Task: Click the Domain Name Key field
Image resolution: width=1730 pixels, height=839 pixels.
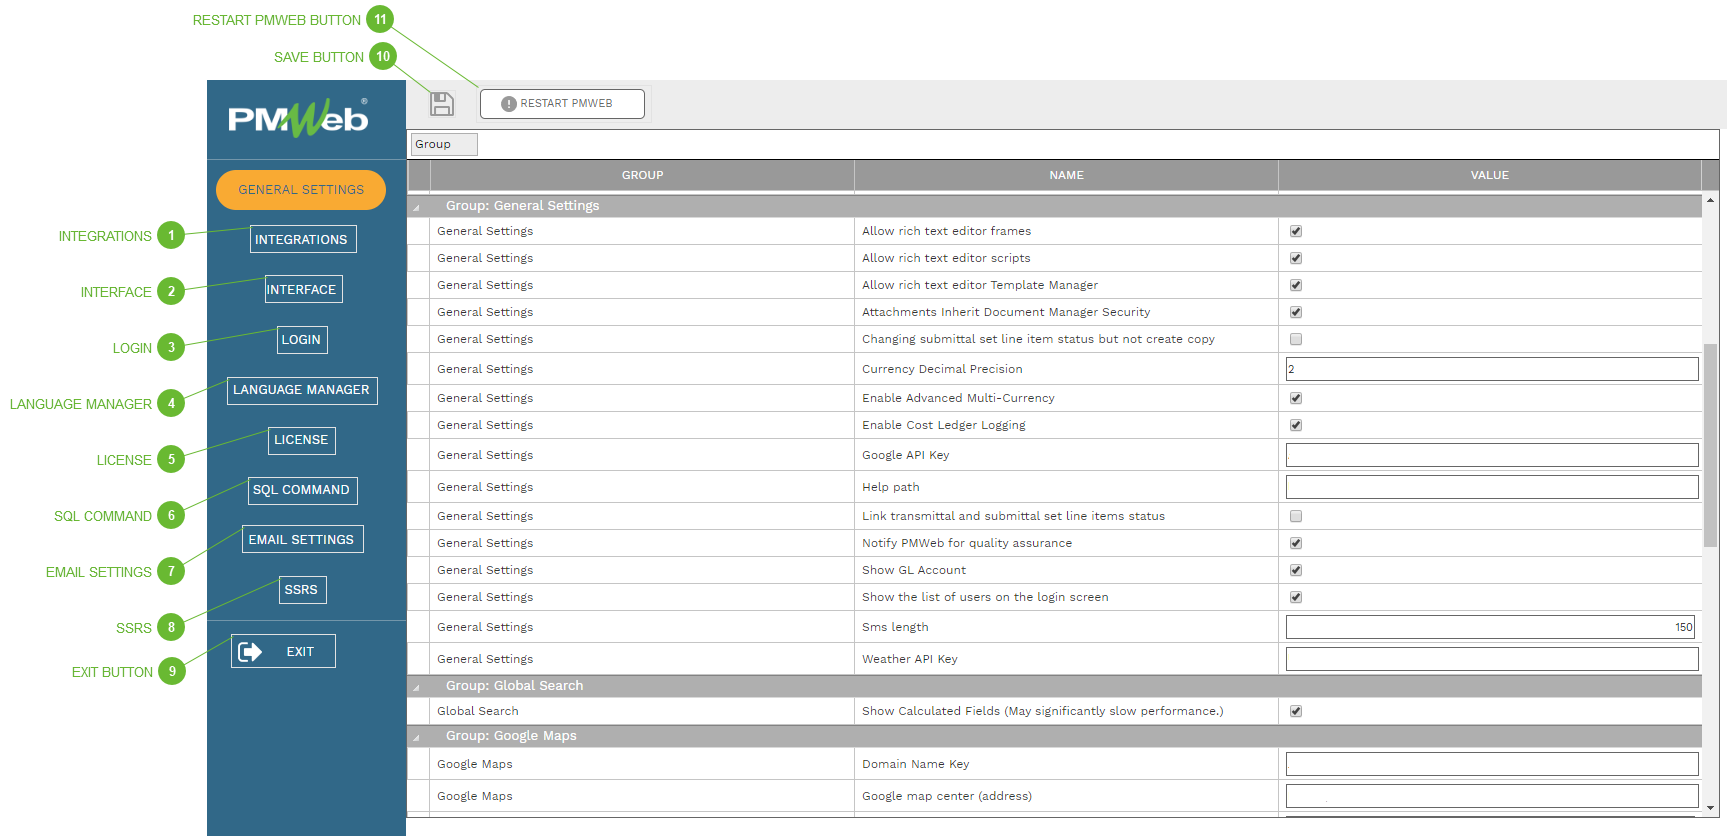Action: click(1492, 764)
